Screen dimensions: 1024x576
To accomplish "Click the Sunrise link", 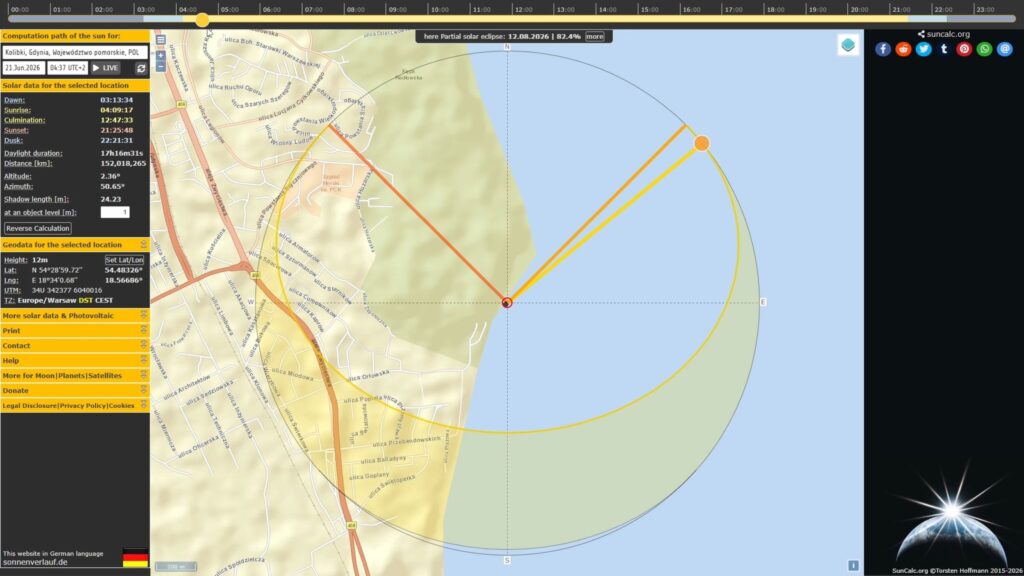I will click(x=17, y=110).
